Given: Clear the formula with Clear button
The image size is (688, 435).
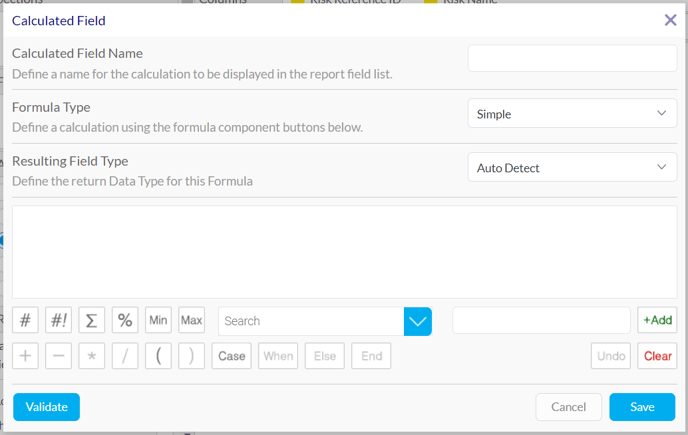Looking at the screenshot, I should tap(657, 356).
